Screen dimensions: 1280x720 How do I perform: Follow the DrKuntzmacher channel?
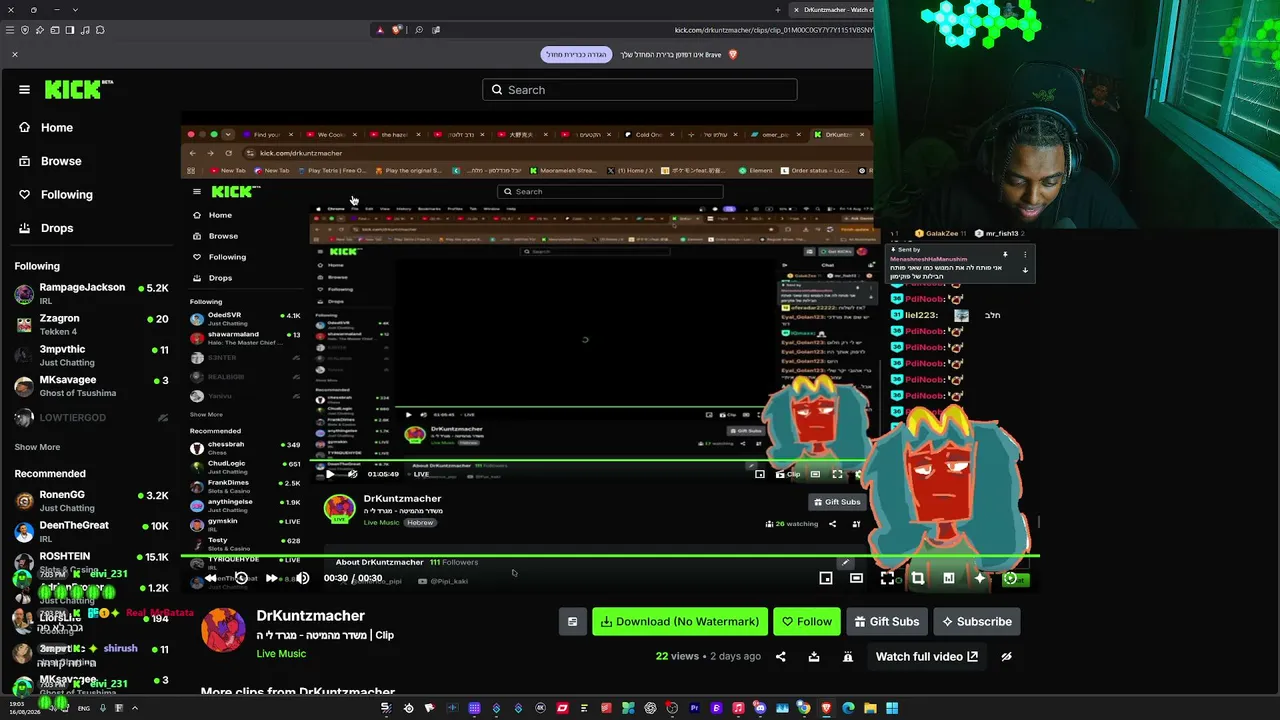807,622
